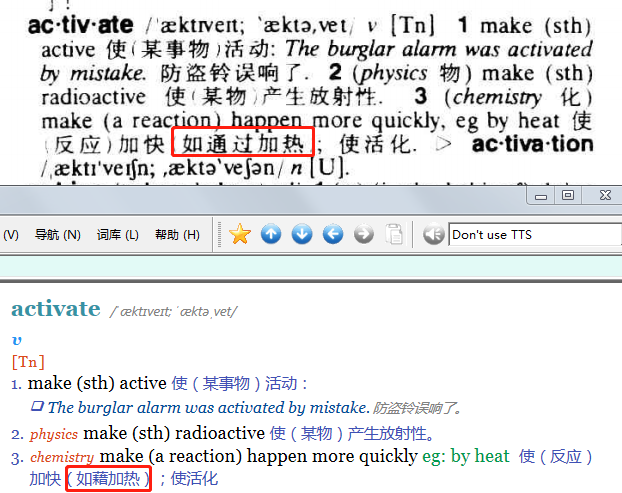Click the teal 'activate' headword

pos(56,309)
